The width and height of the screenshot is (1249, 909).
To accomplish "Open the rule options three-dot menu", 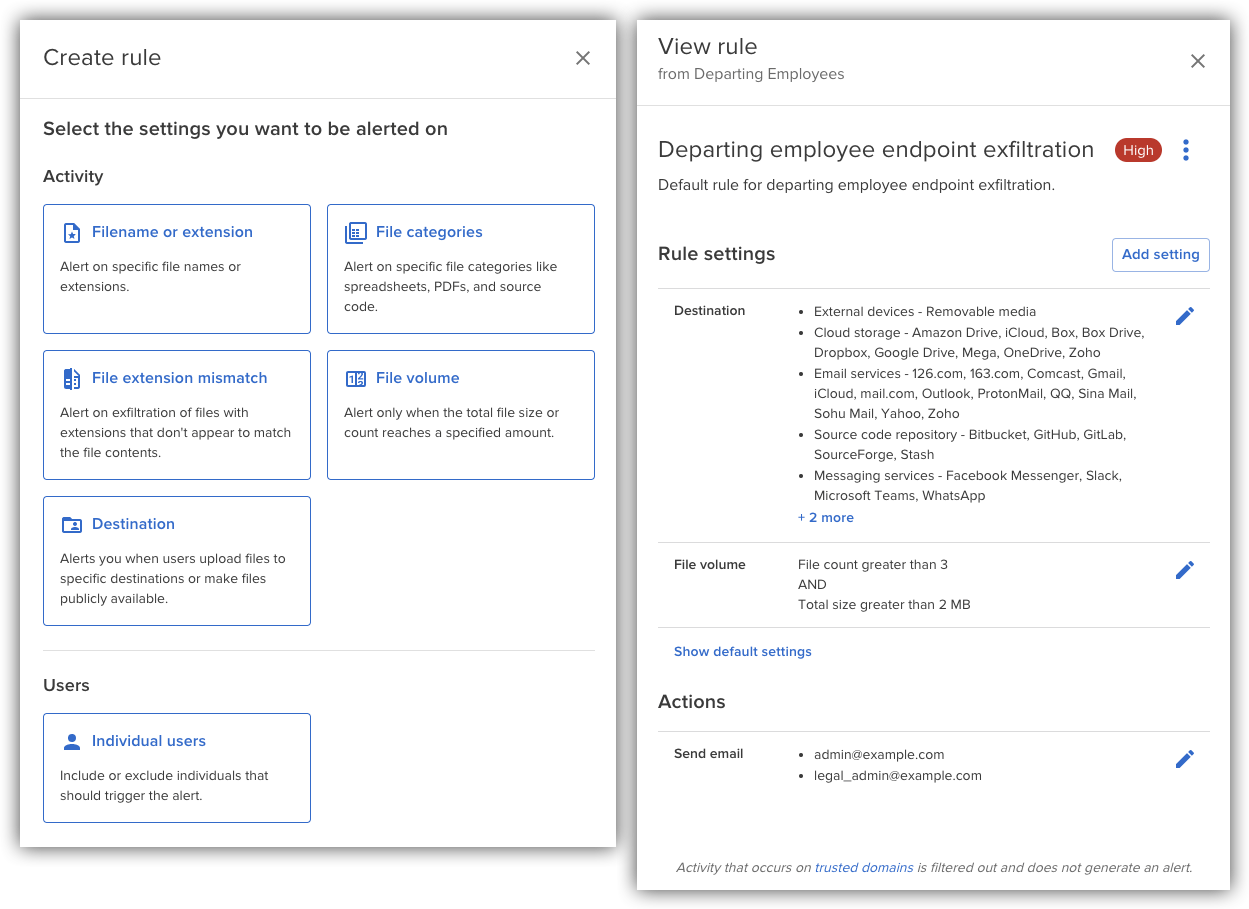I will [1186, 150].
